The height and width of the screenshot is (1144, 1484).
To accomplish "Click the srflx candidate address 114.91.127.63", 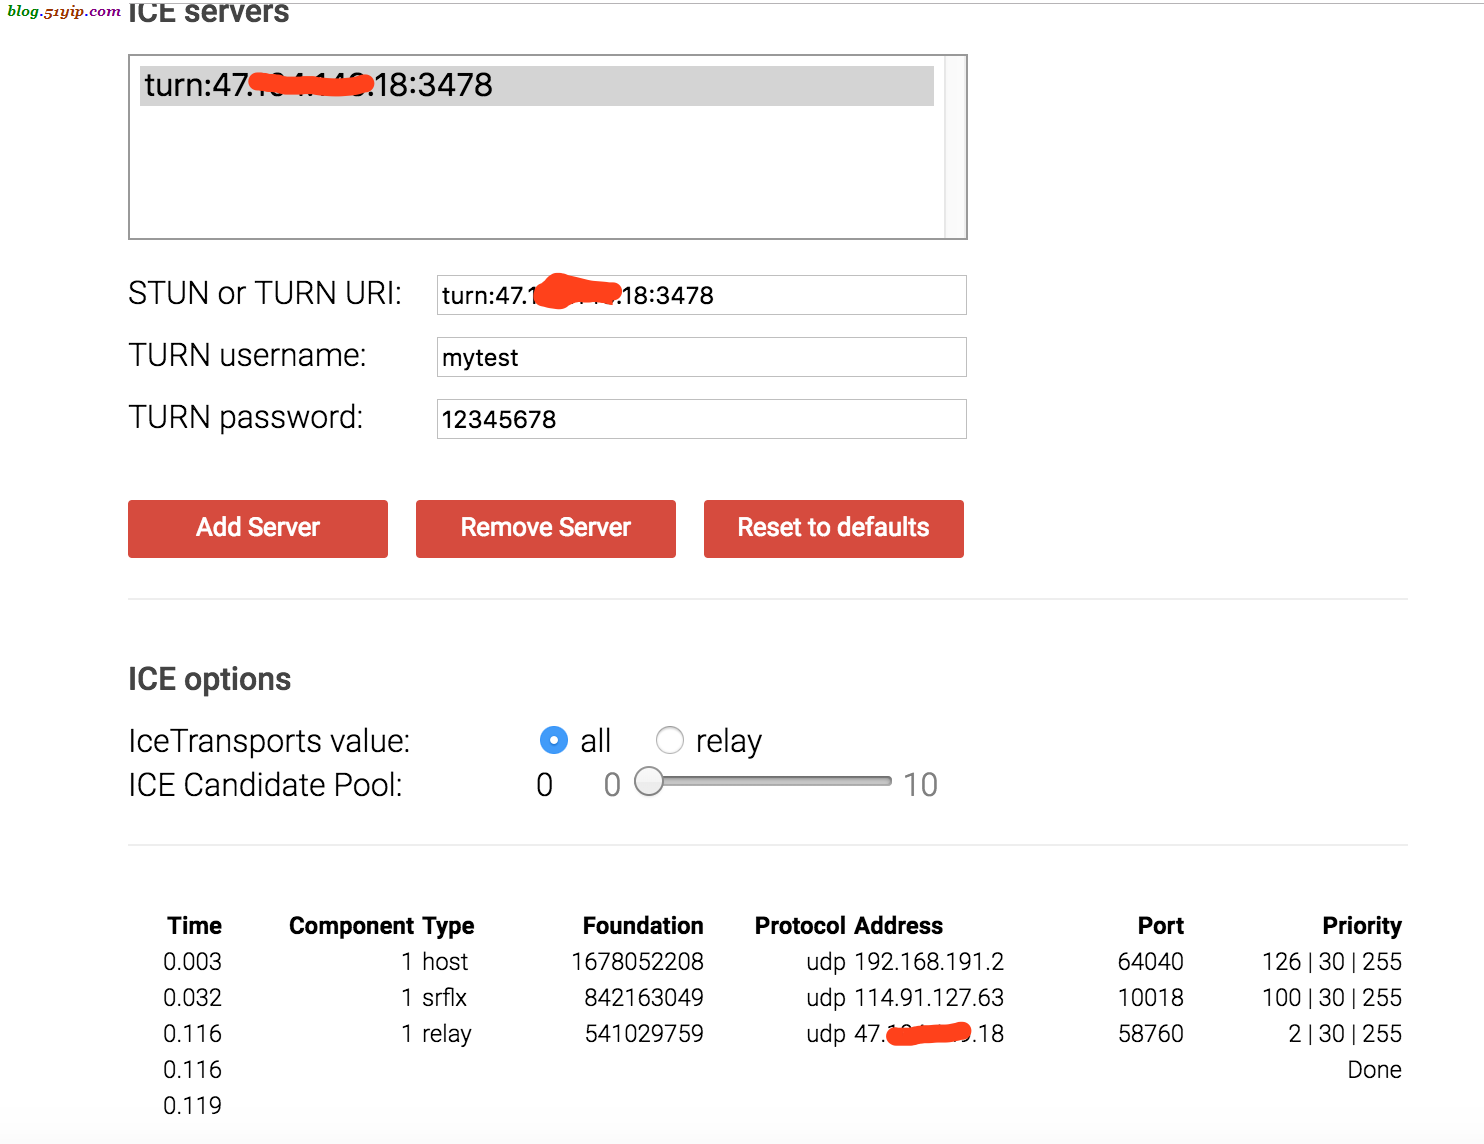I will [929, 998].
